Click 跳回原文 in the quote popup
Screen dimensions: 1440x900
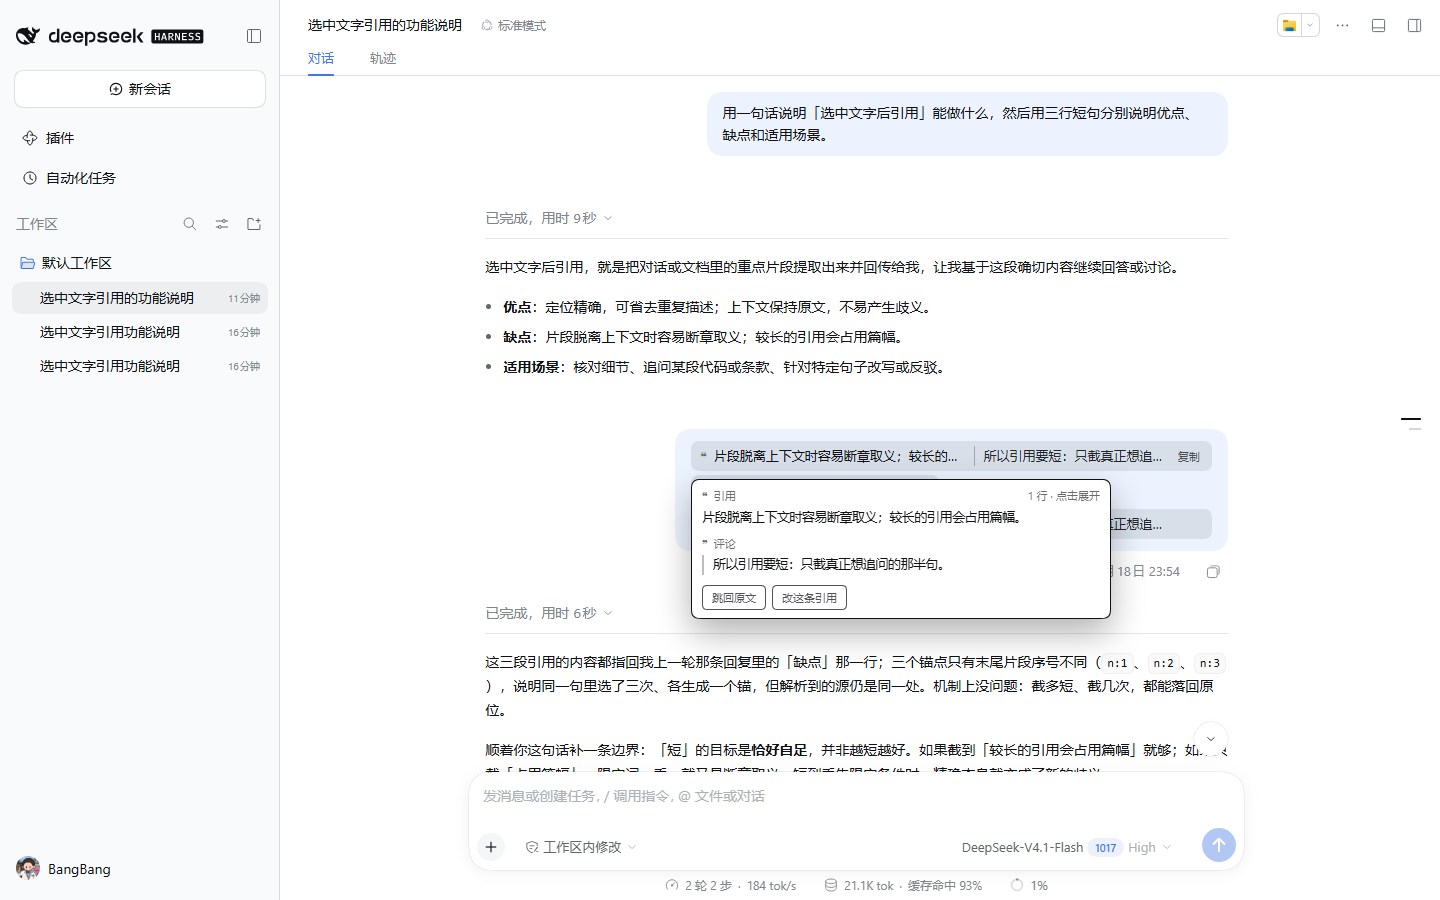pyautogui.click(x=734, y=597)
